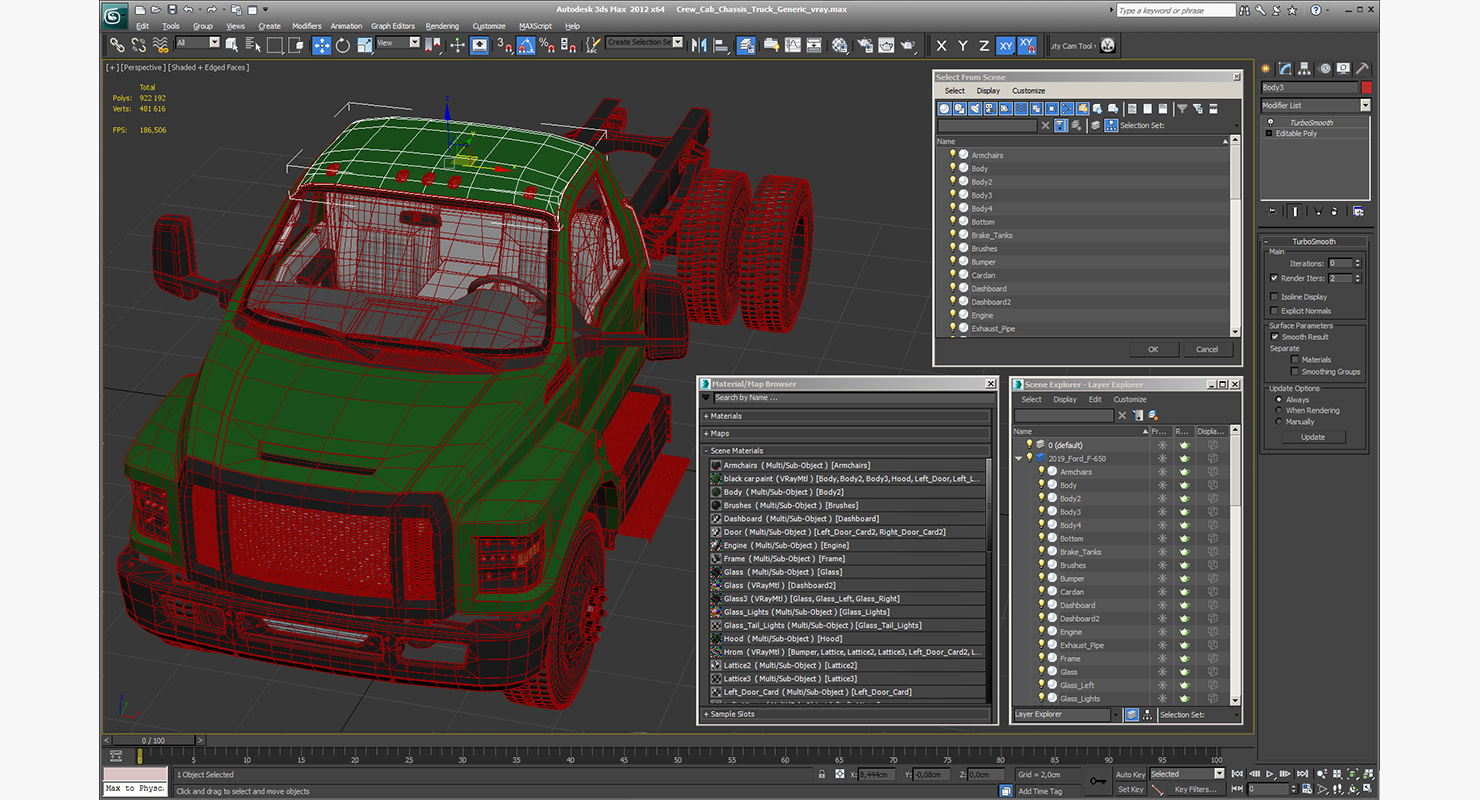The image size is (1480, 800).
Task: Click the Mirror tool icon
Action: (x=699, y=45)
